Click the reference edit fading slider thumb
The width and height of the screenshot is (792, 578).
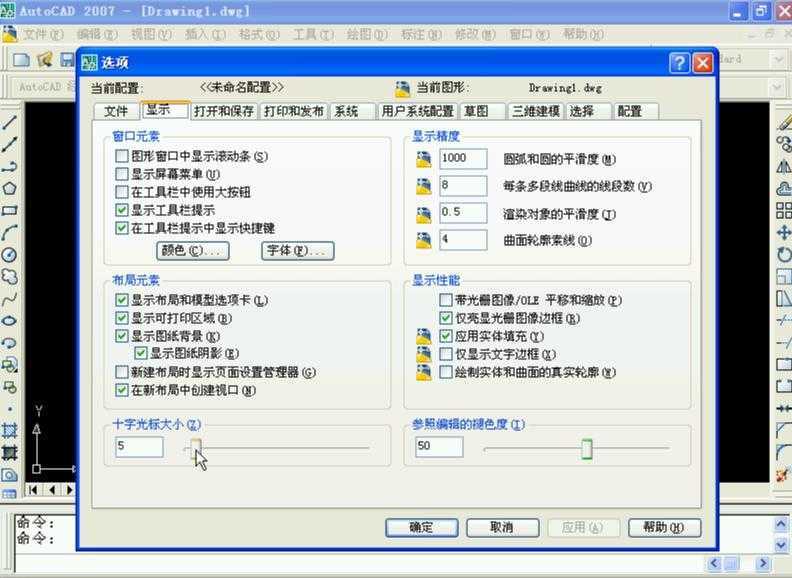click(x=587, y=449)
